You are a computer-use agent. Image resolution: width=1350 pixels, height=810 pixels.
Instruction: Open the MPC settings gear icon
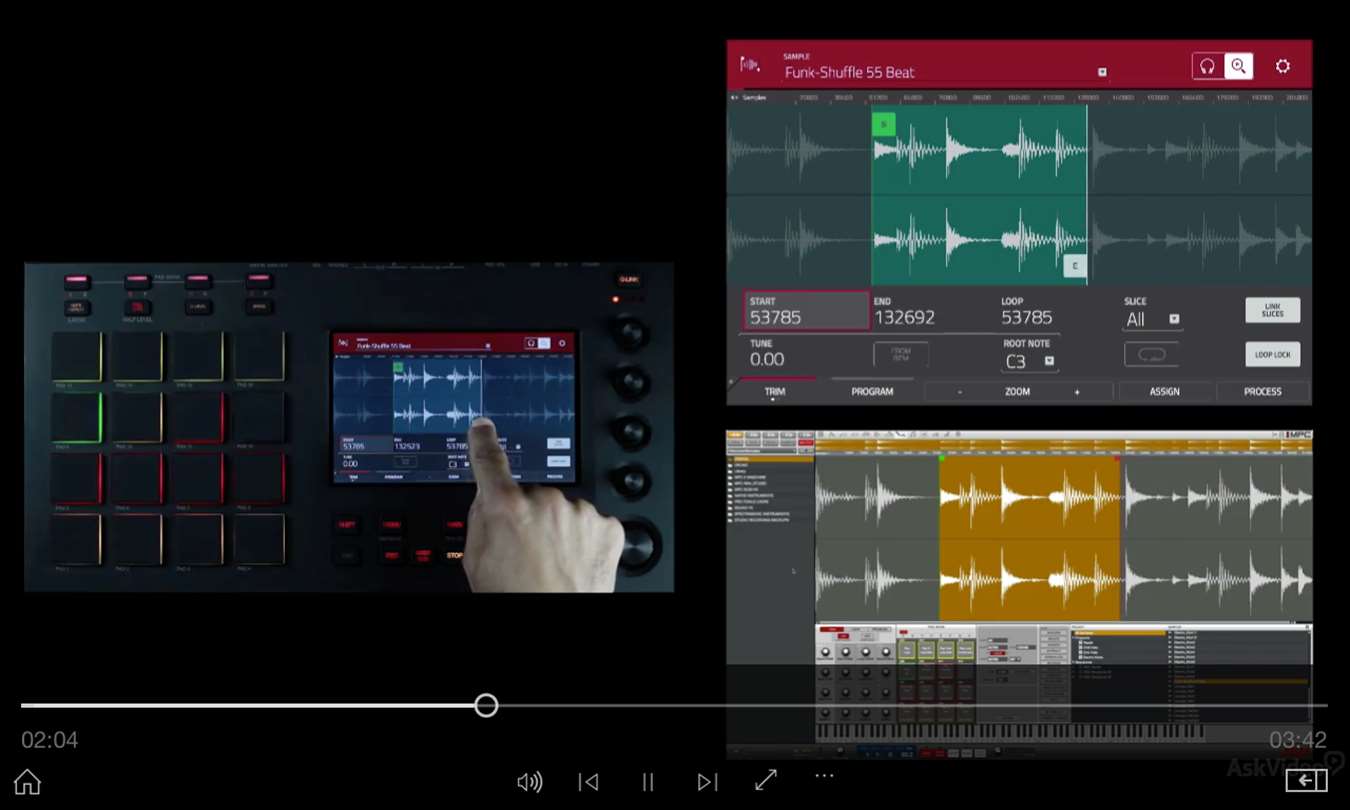click(x=1283, y=66)
